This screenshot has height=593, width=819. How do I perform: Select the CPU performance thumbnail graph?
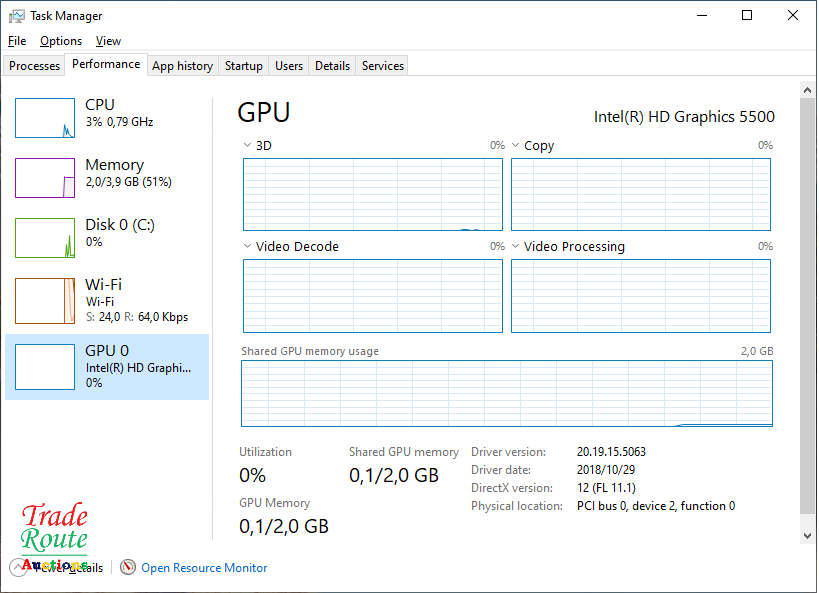coord(45,118)
